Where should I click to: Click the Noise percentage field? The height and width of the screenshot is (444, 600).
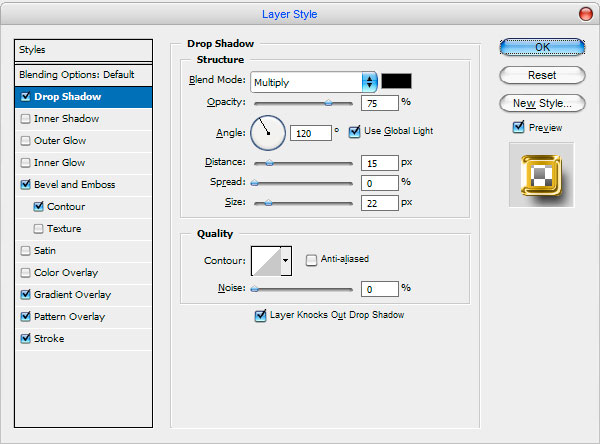(x=380, y=289)
